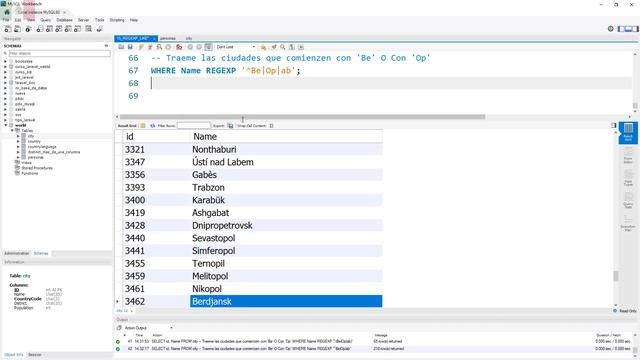Click the result grid vertical scrollbar

pyautogui.click(x=616, y=276)
